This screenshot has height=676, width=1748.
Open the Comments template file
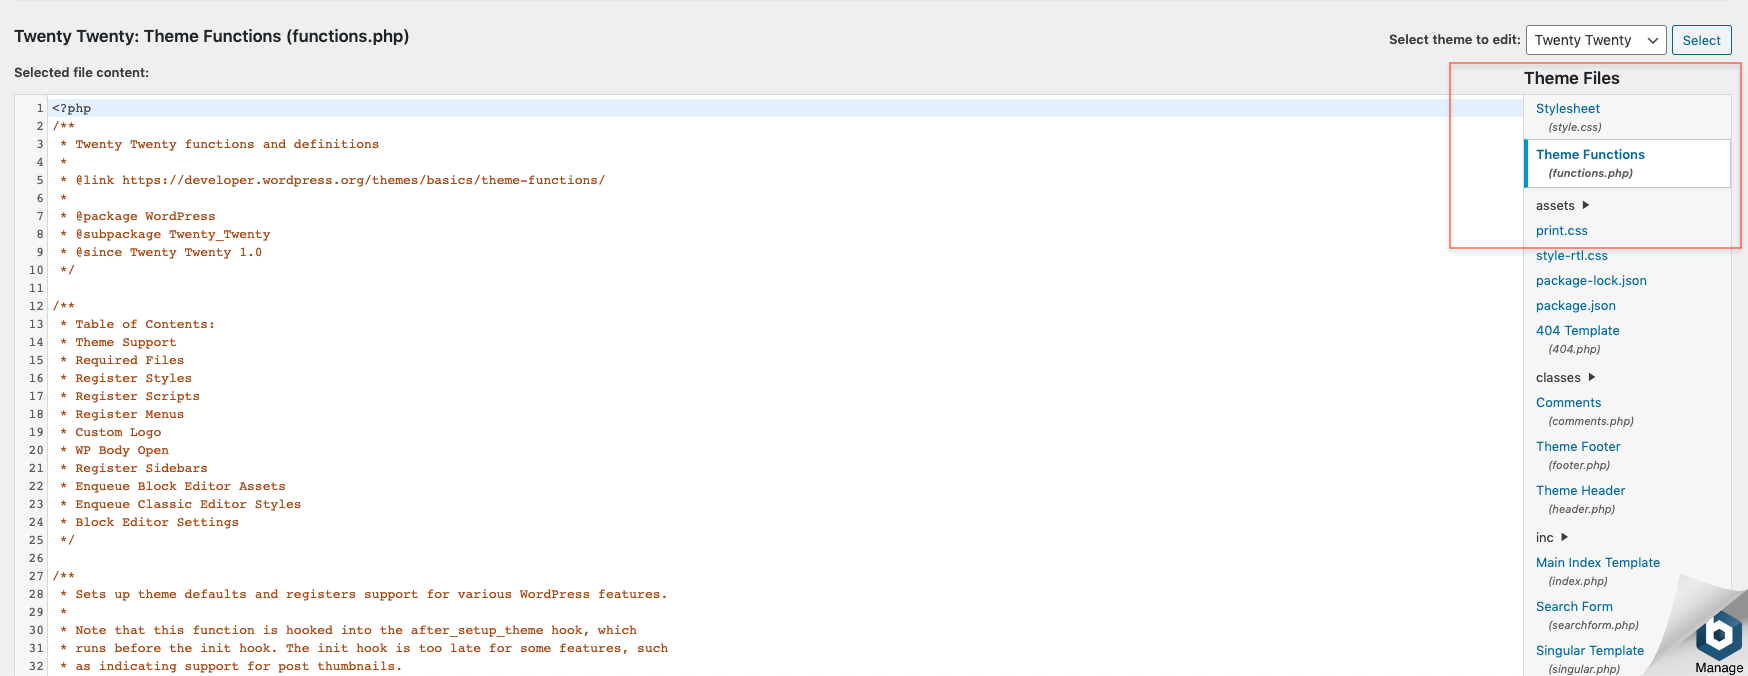coord(1568,403)
